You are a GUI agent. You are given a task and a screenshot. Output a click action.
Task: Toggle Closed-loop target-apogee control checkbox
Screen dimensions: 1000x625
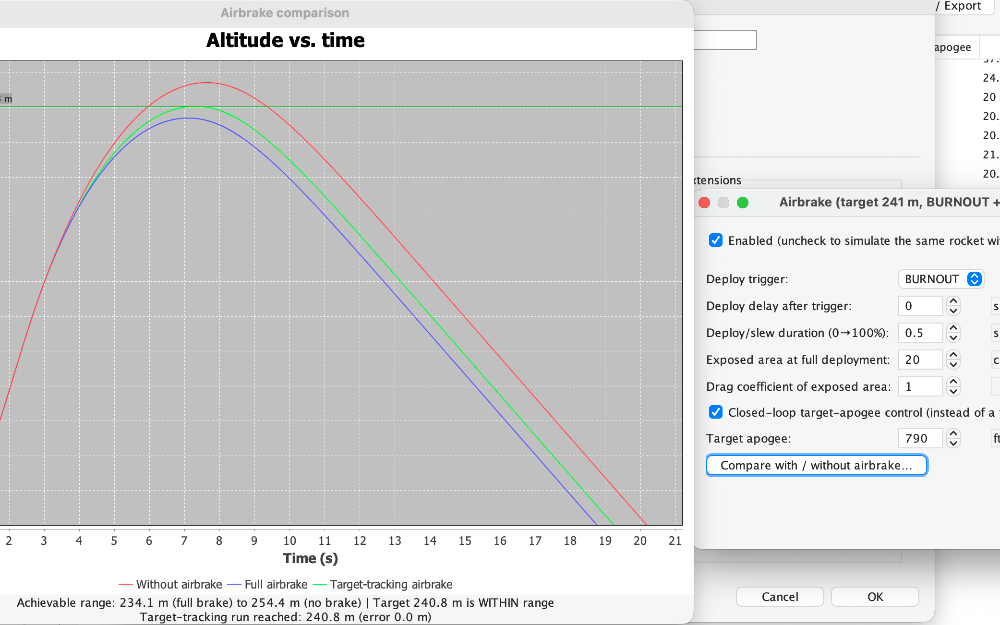pyautogui.click(x=716, y=412)
